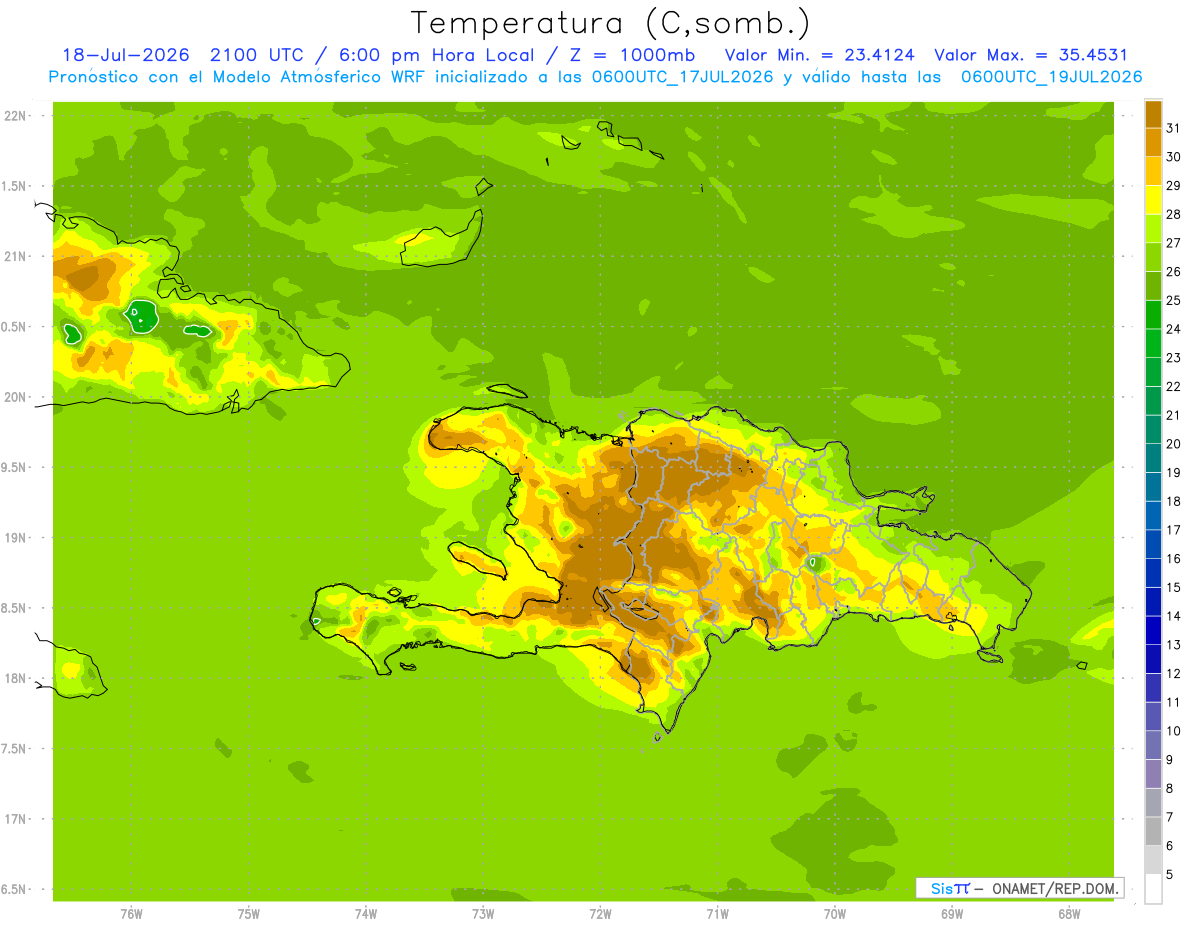Click the legend label '7'

1170,817
